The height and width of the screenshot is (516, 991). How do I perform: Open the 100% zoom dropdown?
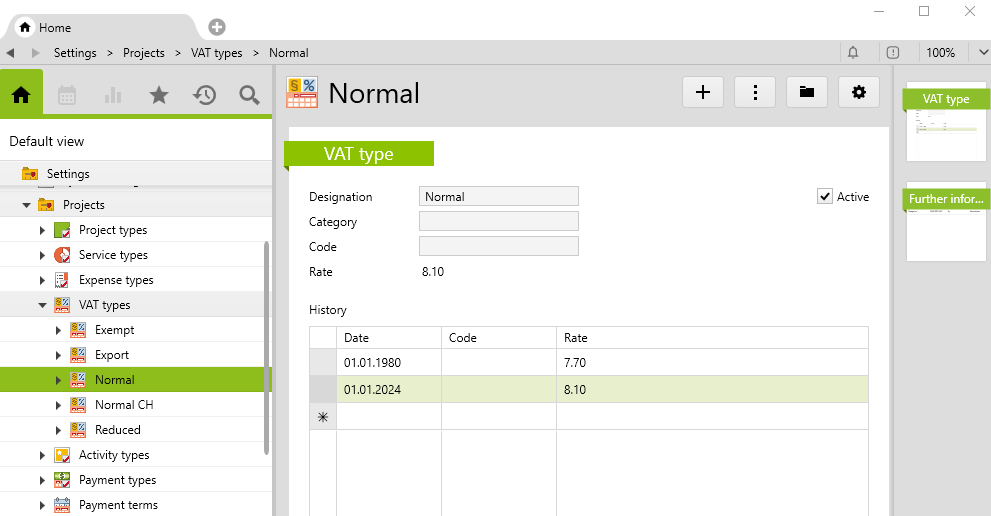(948, 53)
